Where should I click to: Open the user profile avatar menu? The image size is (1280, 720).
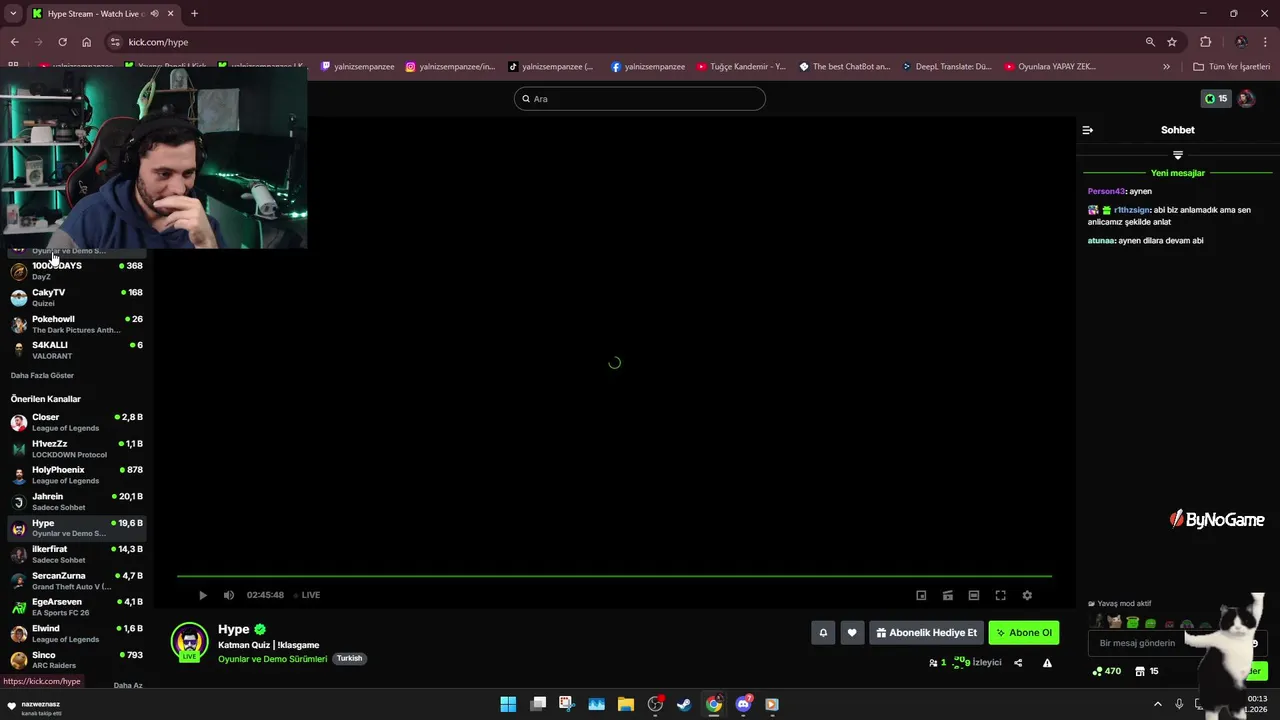coord(1246,99)
